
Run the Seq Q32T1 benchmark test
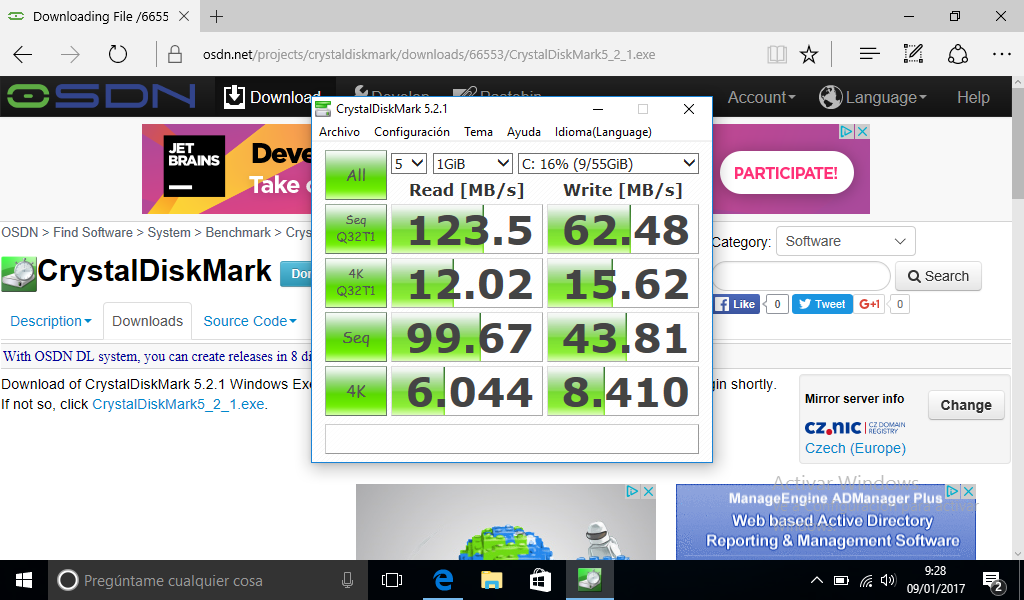(356, 229)
